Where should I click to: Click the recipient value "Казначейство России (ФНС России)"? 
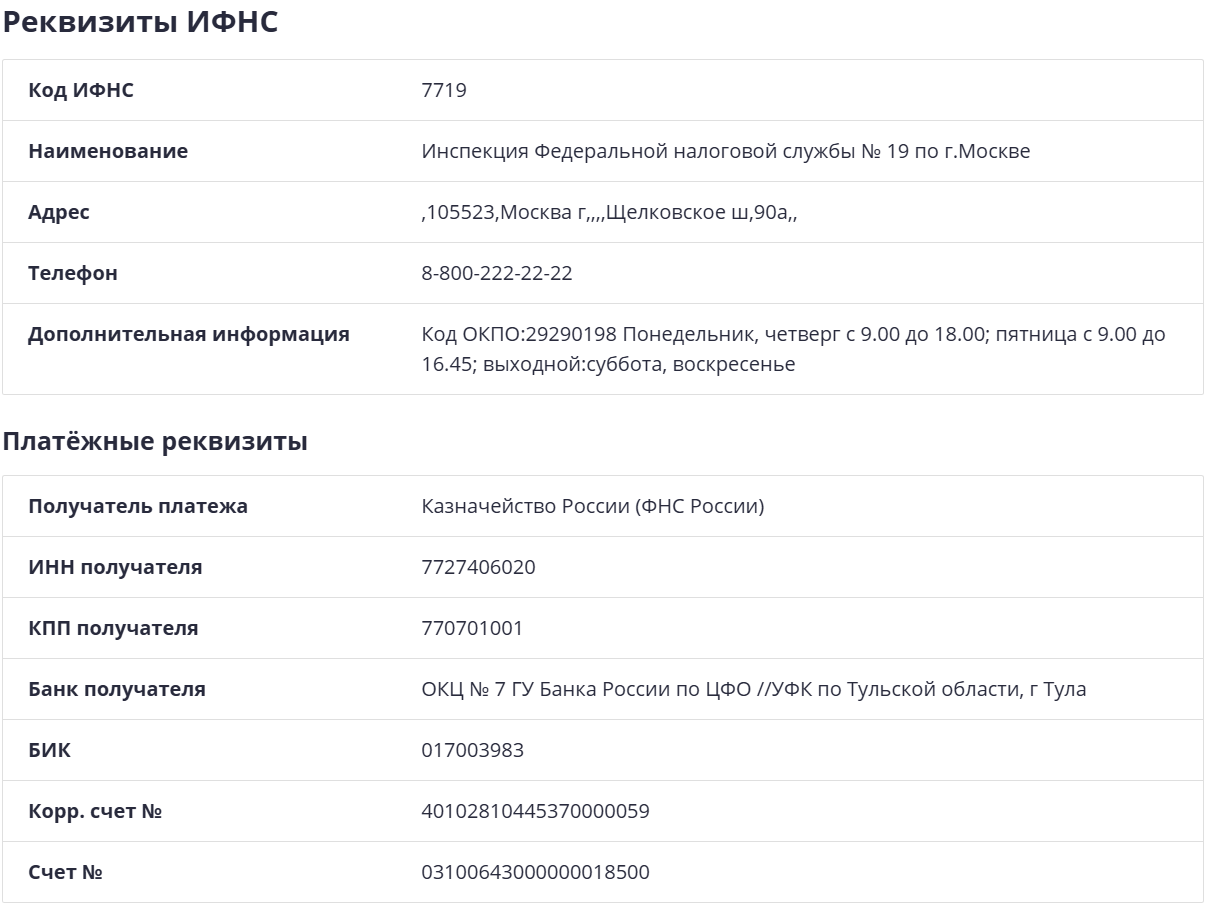[x=592, y=507]
